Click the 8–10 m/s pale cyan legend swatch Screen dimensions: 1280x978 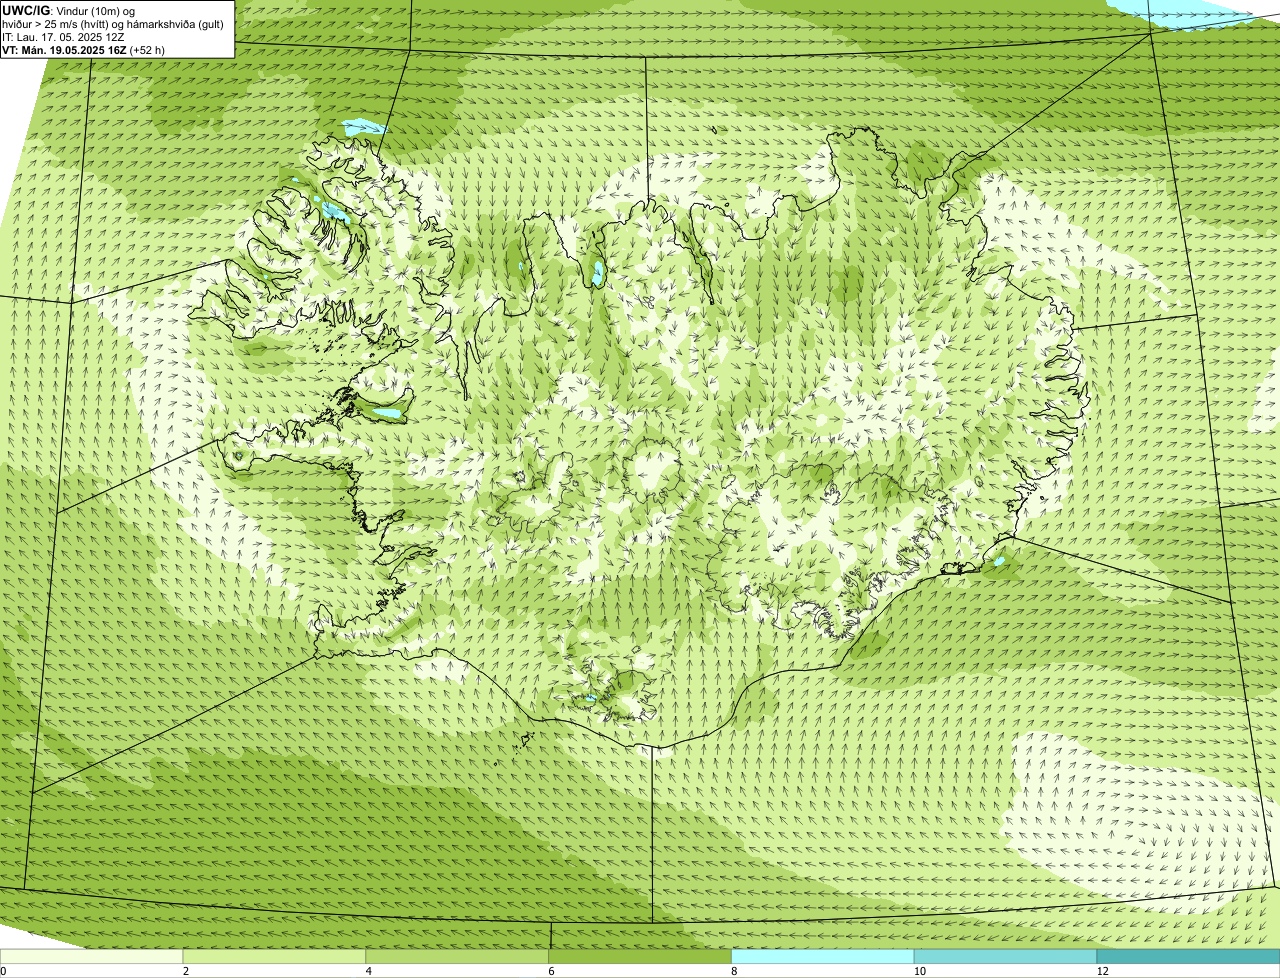823,956
